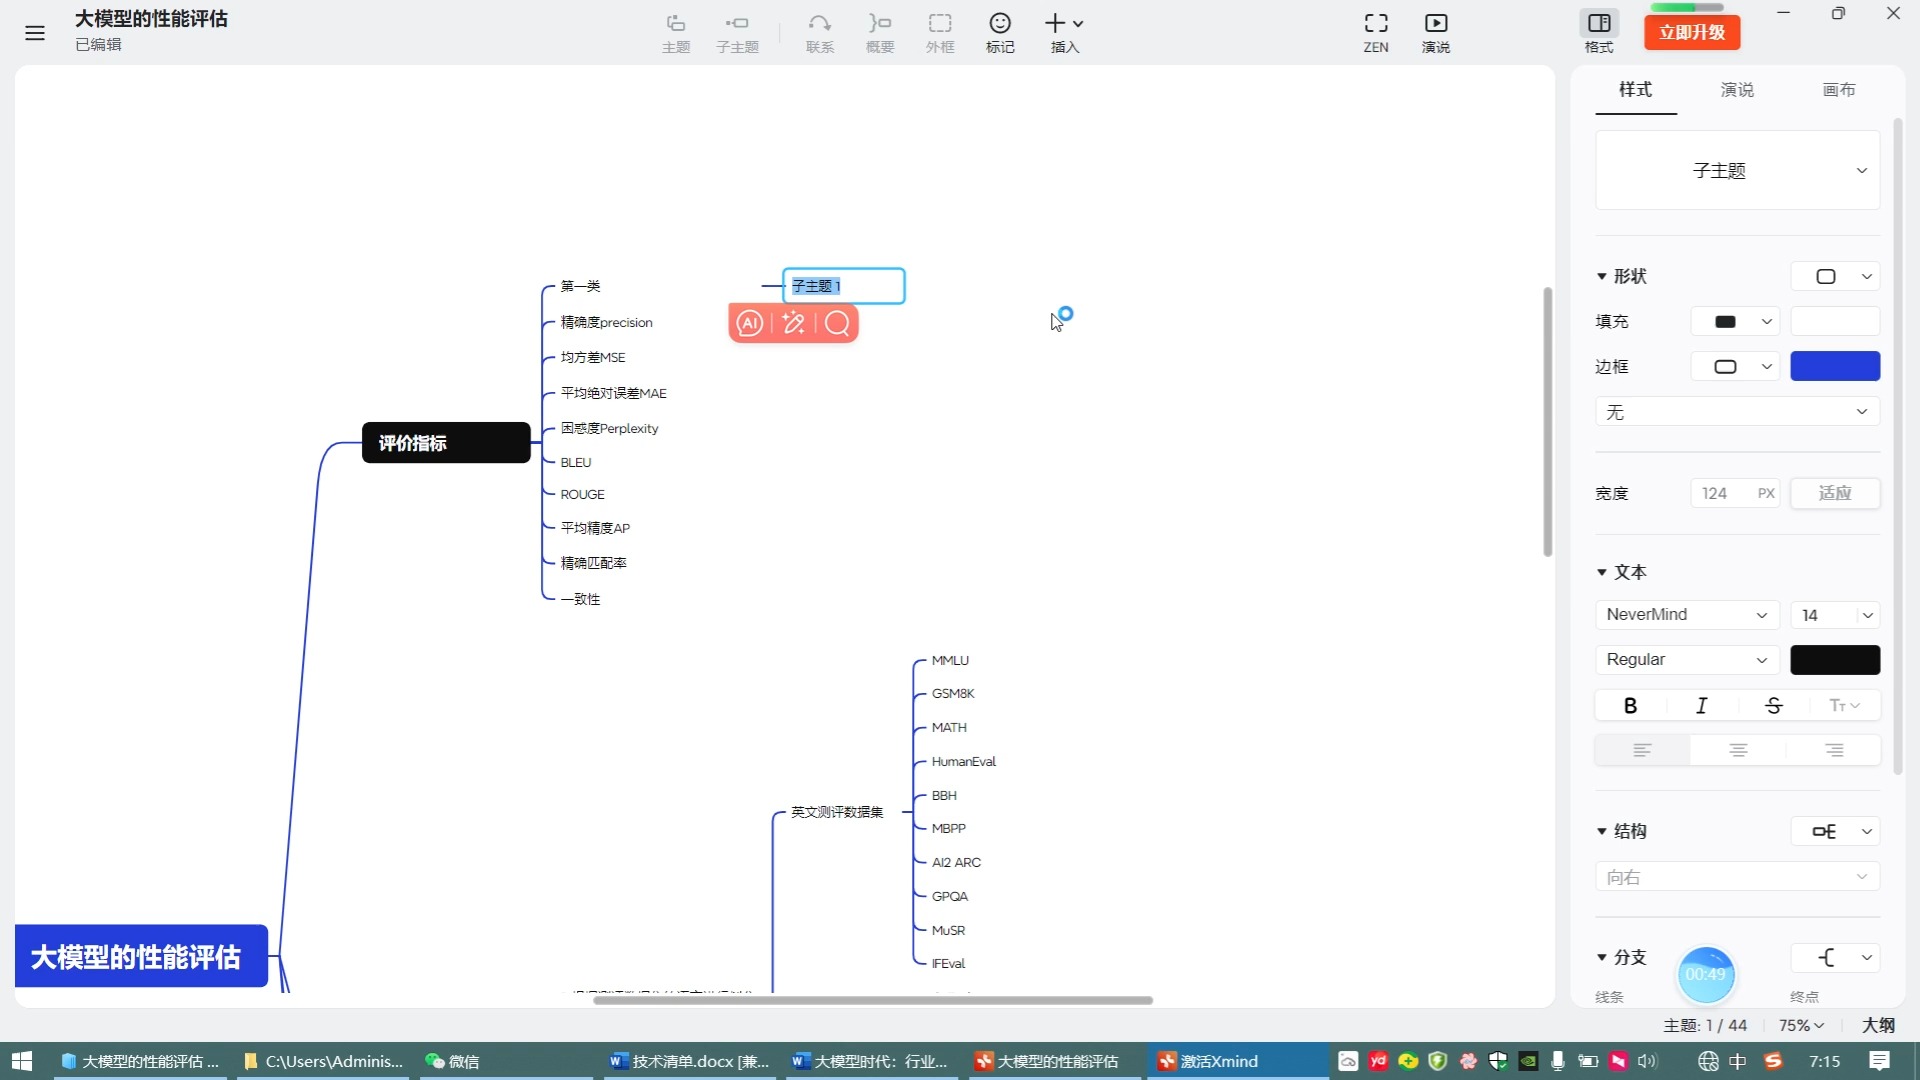Select the 困惑度Perplexity subtopic
Viewport: 1920px width, 1080px height.
(609, 428)
